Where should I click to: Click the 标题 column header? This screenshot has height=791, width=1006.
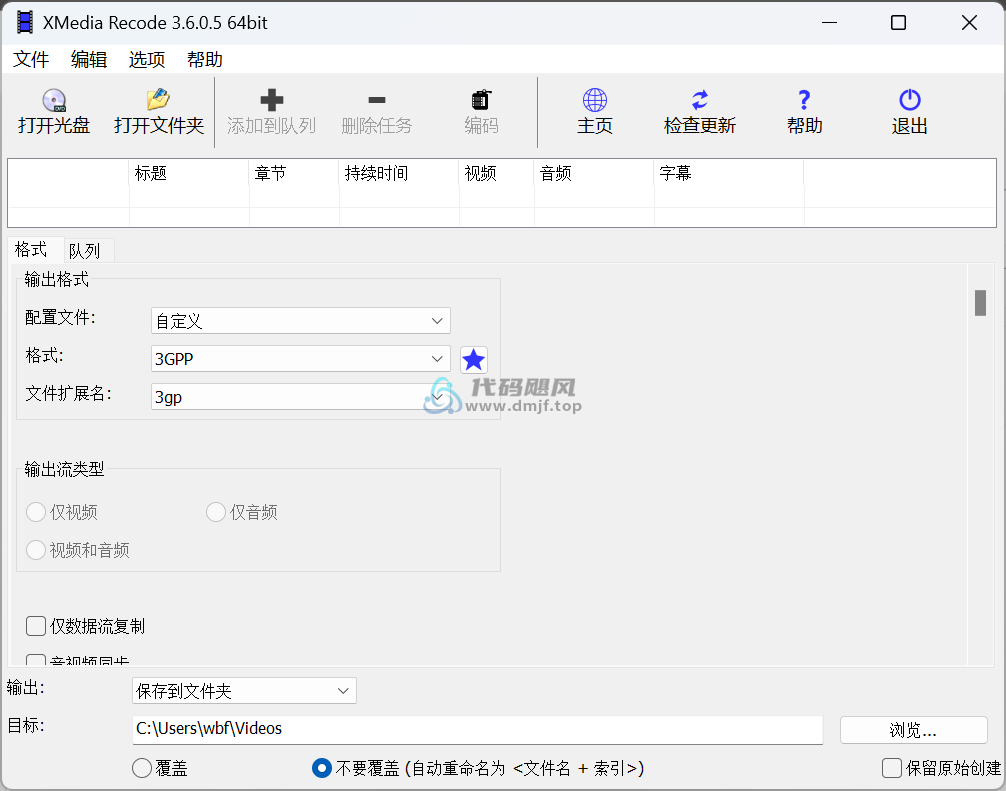coord(189,174)
